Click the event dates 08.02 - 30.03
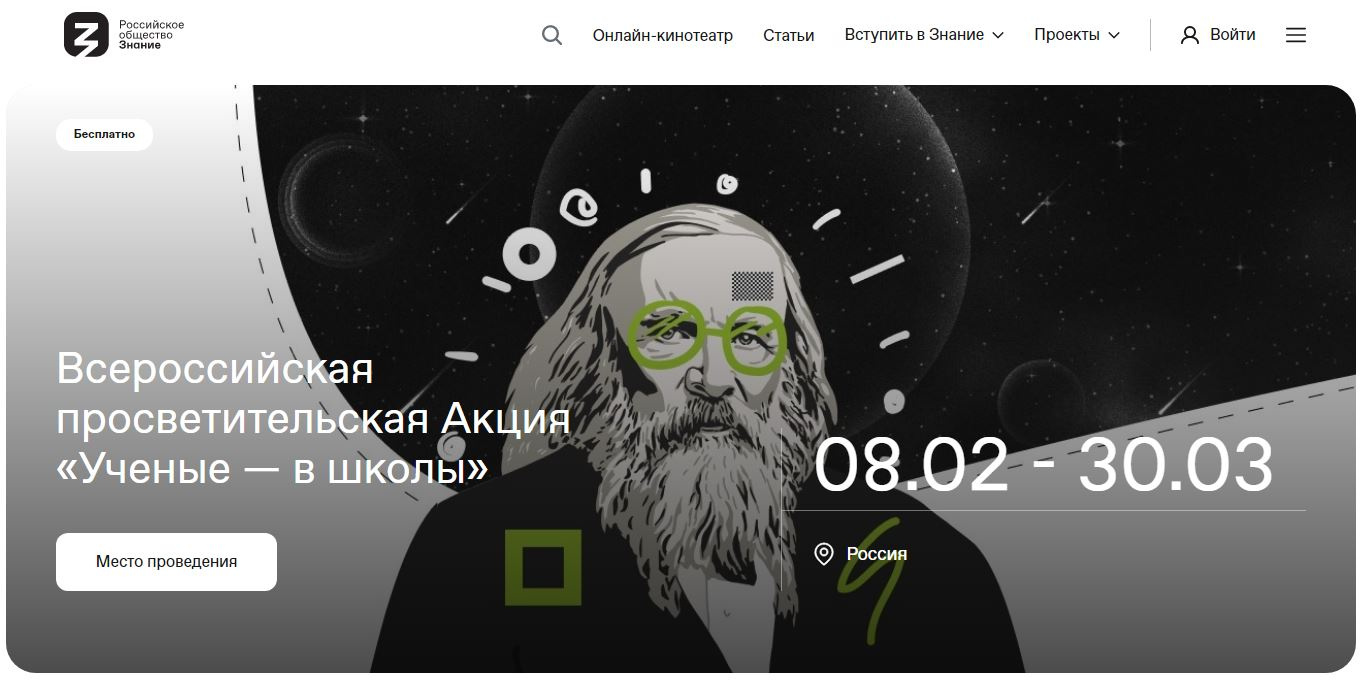Screen dimensions: 1364x682 pyautogui.click(x=1043, y=465)
